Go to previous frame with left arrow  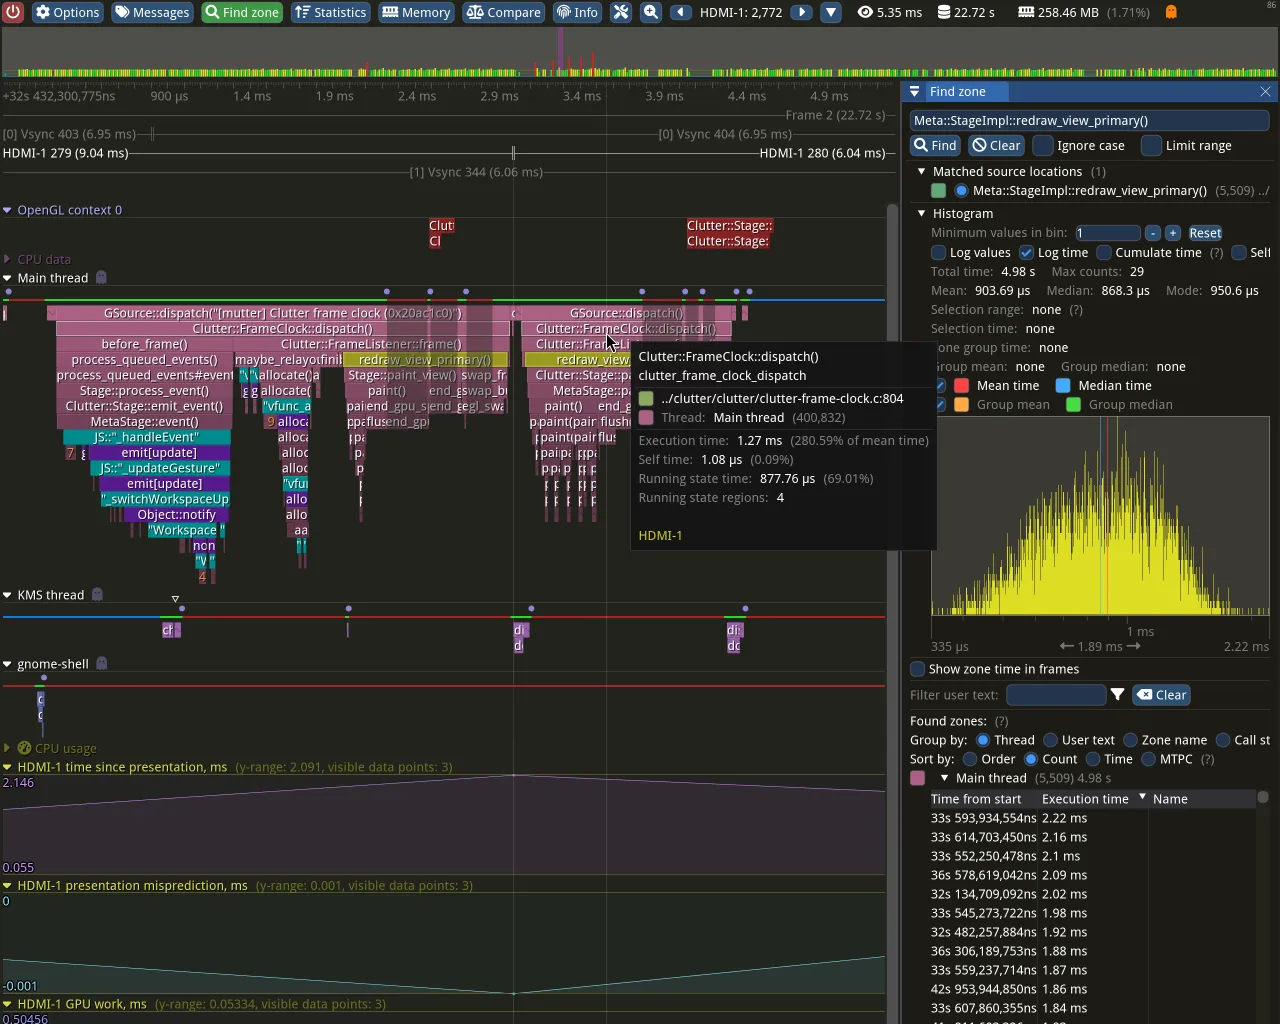point(681,12)
